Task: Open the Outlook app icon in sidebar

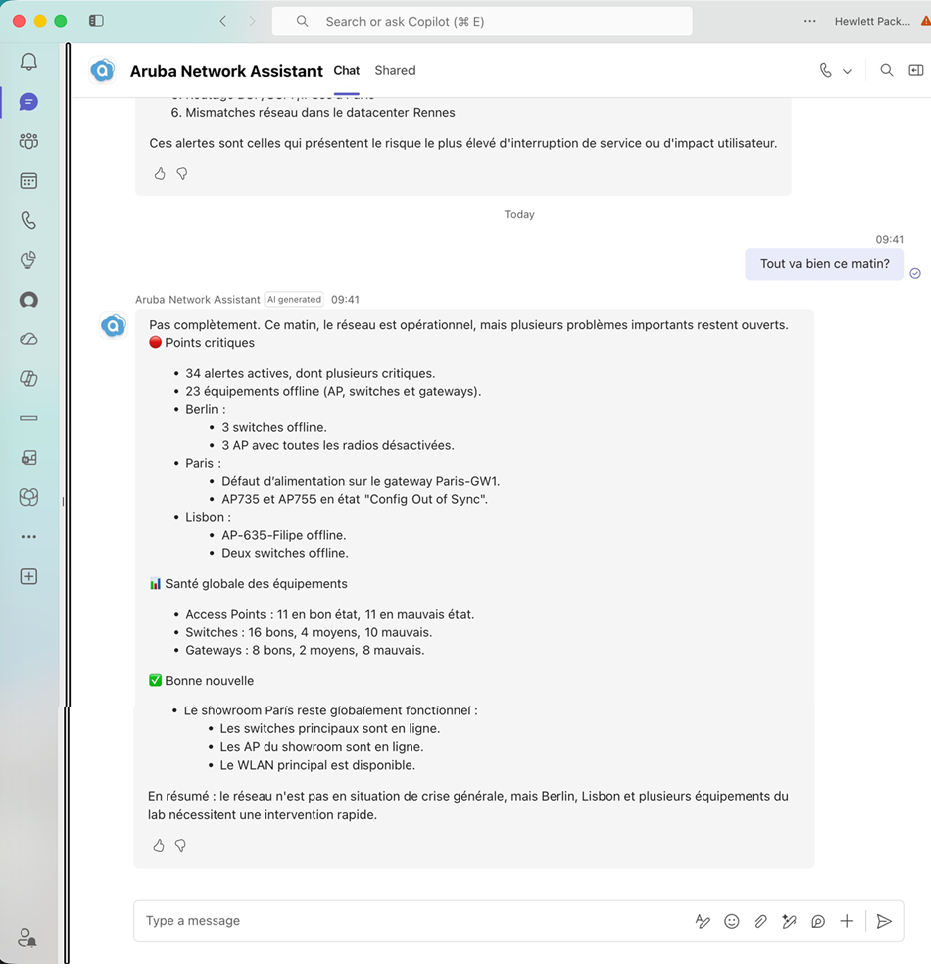Action: tap(28, 458)
